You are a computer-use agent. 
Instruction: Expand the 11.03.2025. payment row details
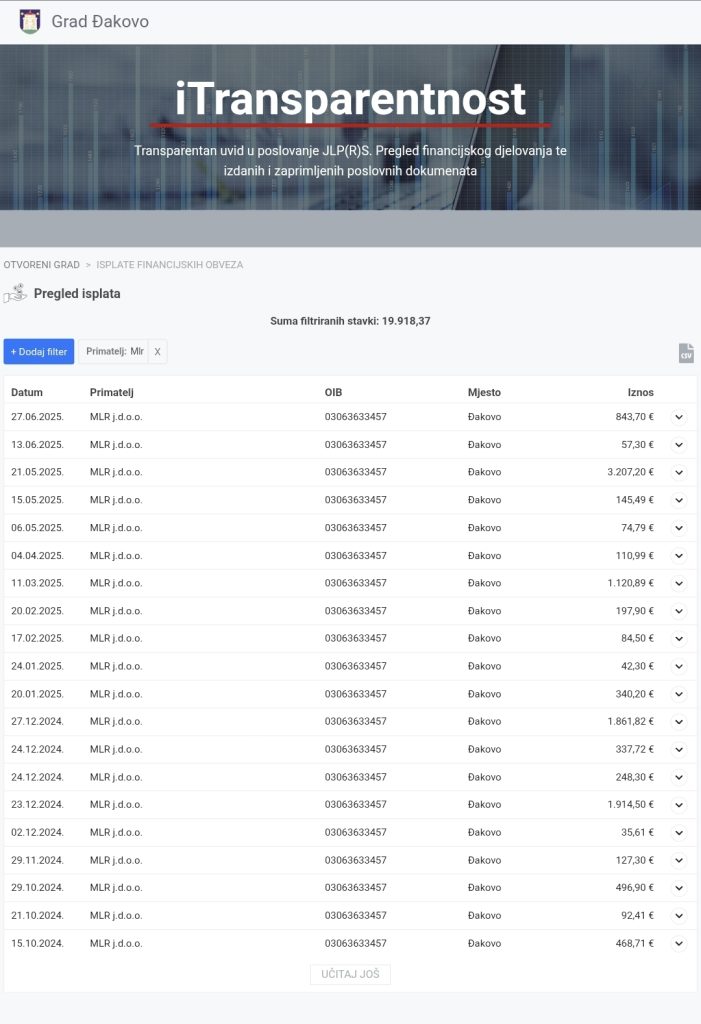click(x=679, y=583)
